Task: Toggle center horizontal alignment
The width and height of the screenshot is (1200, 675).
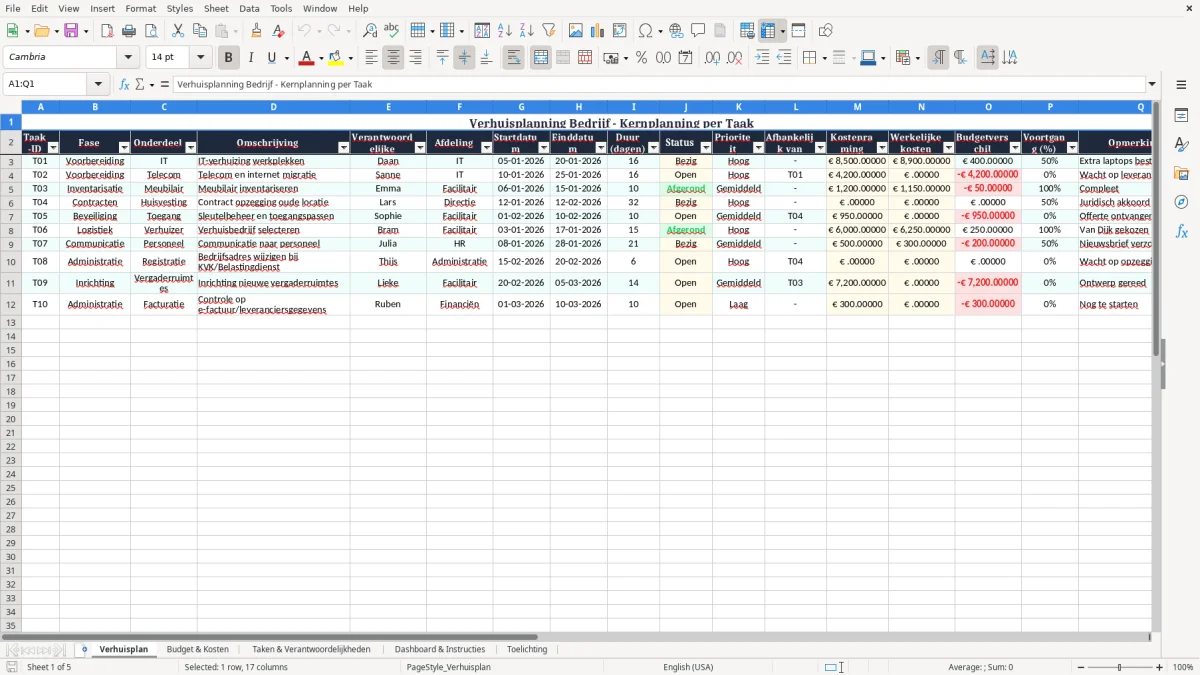Action: pos(393,58)
